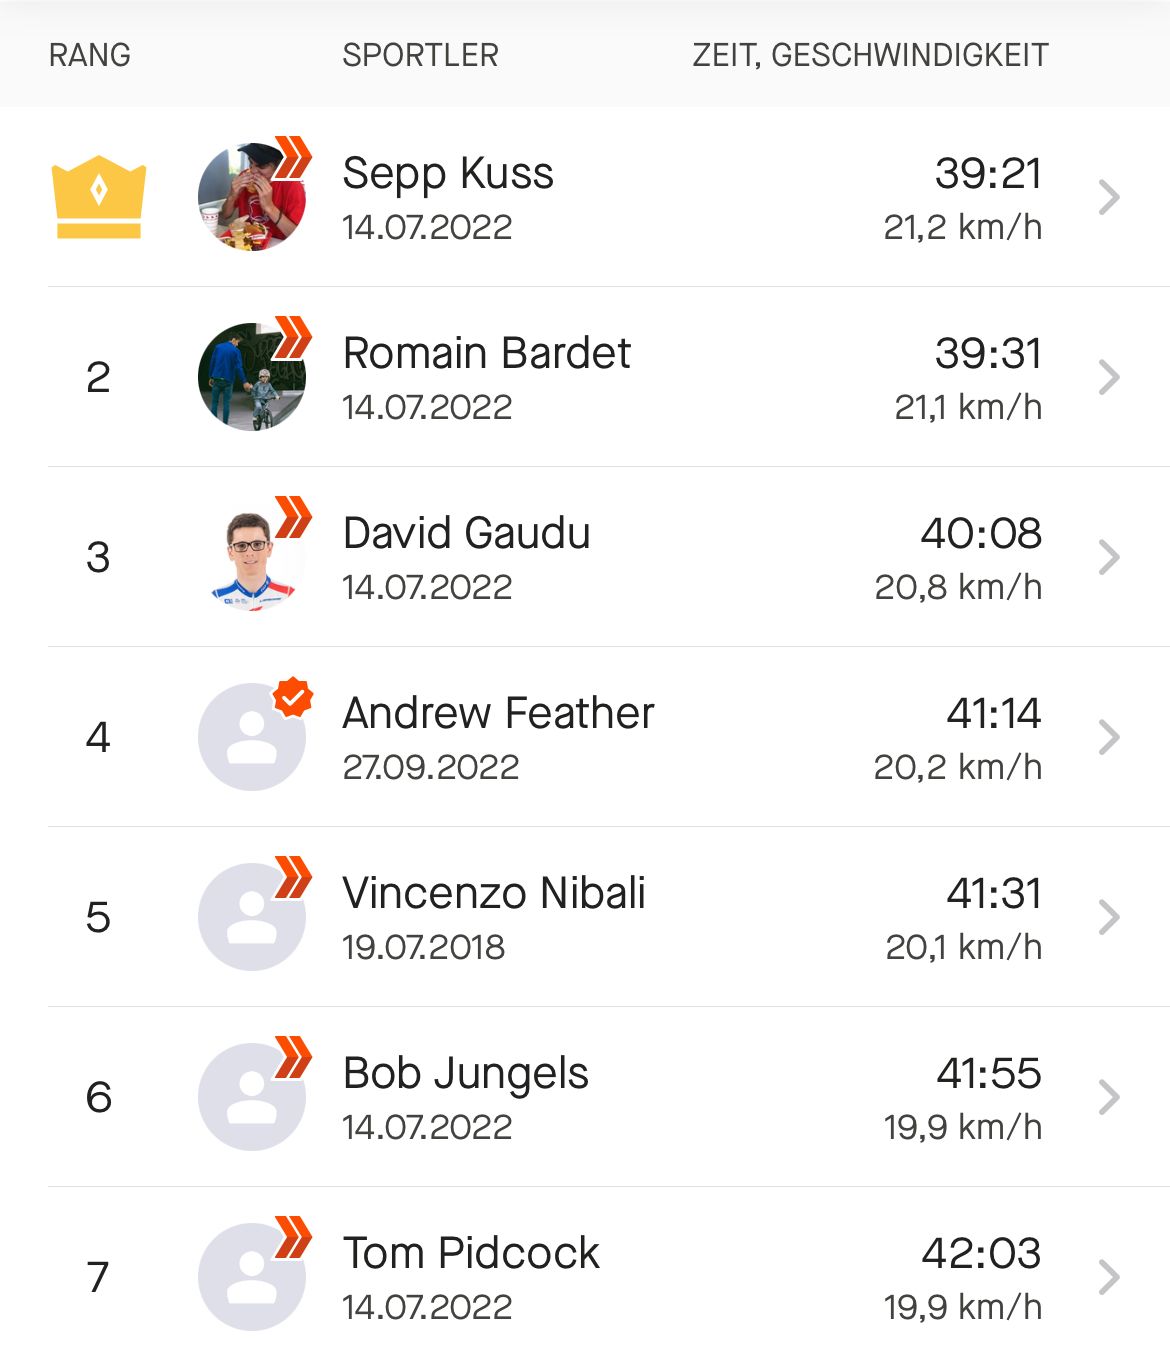The height and width of the screenshot is (1357, 1170).
Task: Click the Tom Pidcock athlete name
Action: 471,1253
